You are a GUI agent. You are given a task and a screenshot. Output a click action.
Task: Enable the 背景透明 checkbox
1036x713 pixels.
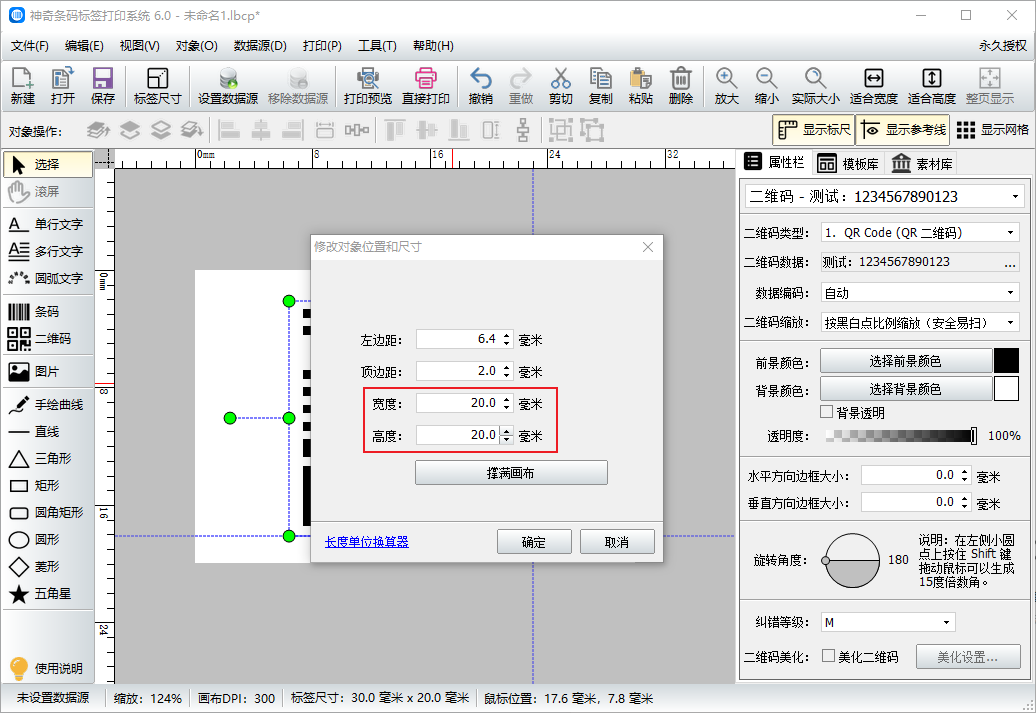pyautogui.click(x=826, y=412)
